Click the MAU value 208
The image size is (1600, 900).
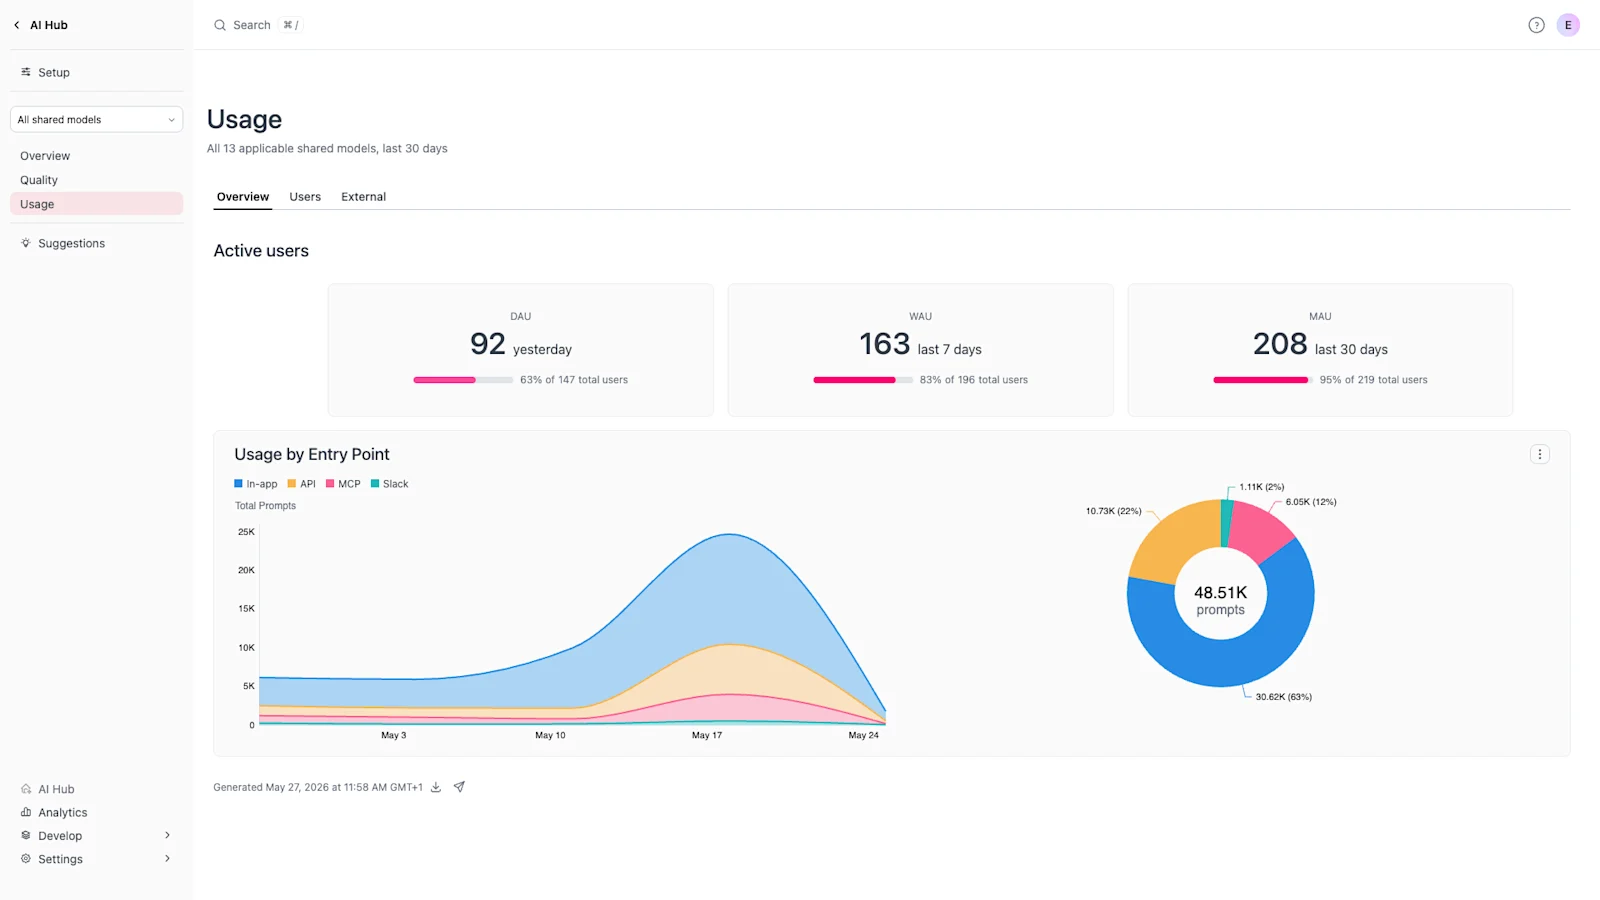coord(1280,344)
